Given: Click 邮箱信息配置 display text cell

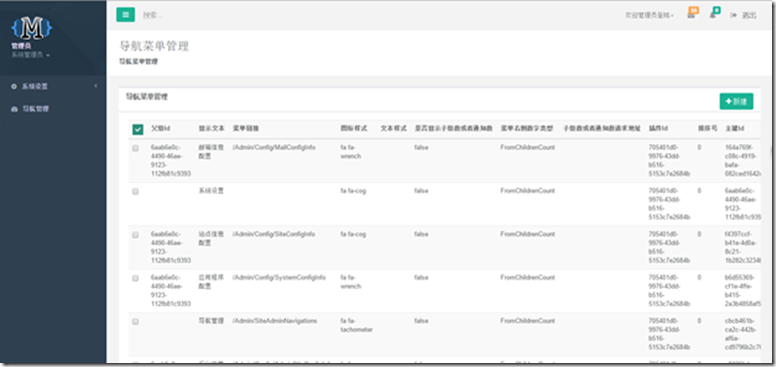Looking at the screenshot, I should [x=211, y=152].
